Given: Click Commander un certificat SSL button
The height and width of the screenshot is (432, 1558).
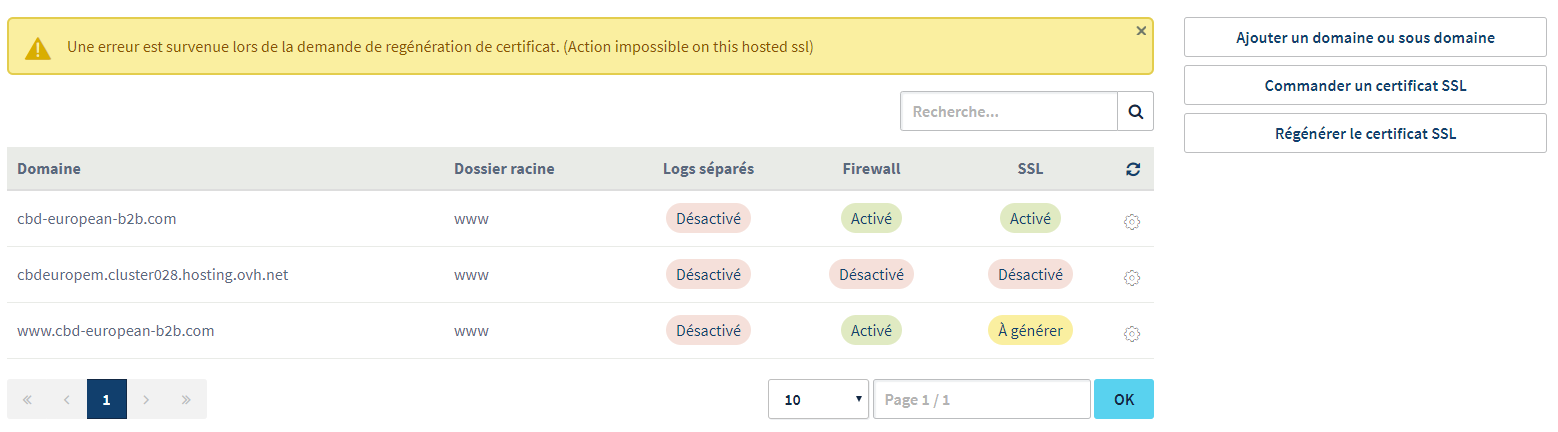Looking at the screenshot, I should pos(1365,86).
